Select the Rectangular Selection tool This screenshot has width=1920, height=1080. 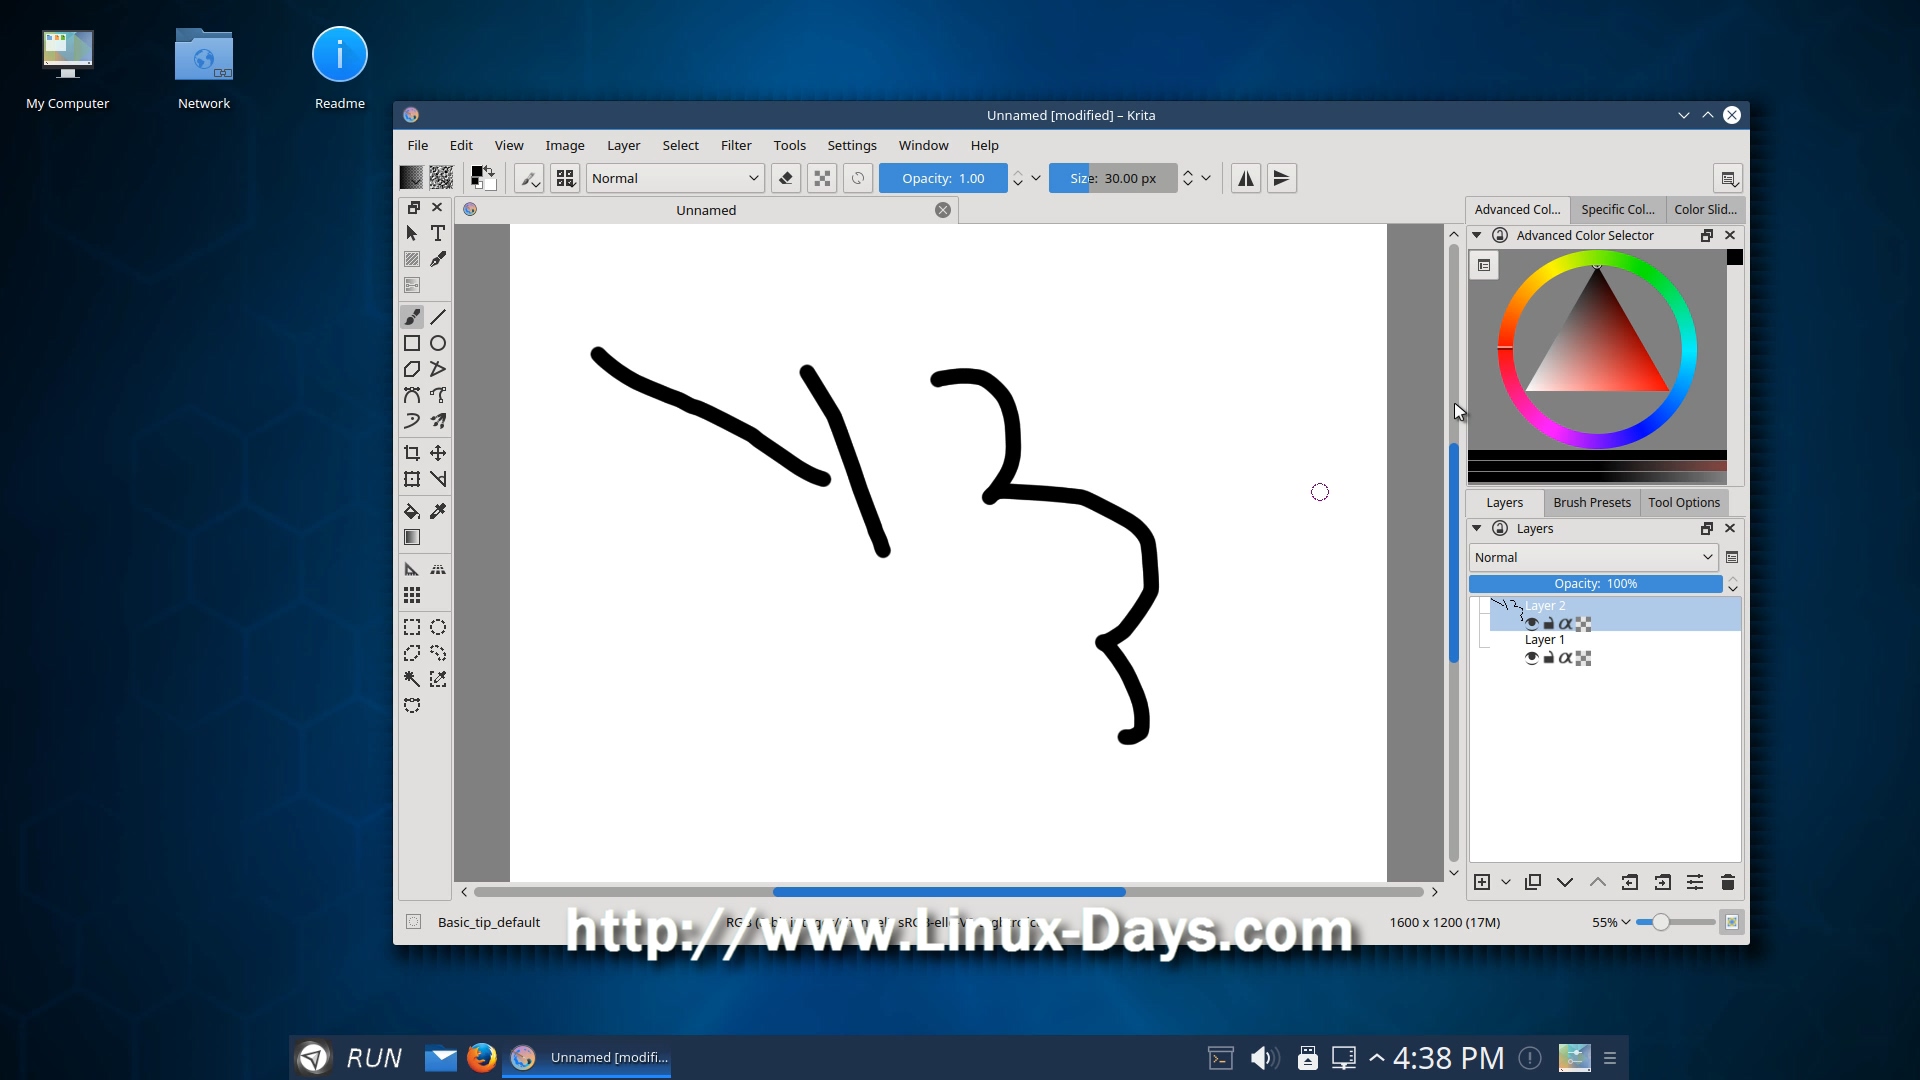coord(412,627)
